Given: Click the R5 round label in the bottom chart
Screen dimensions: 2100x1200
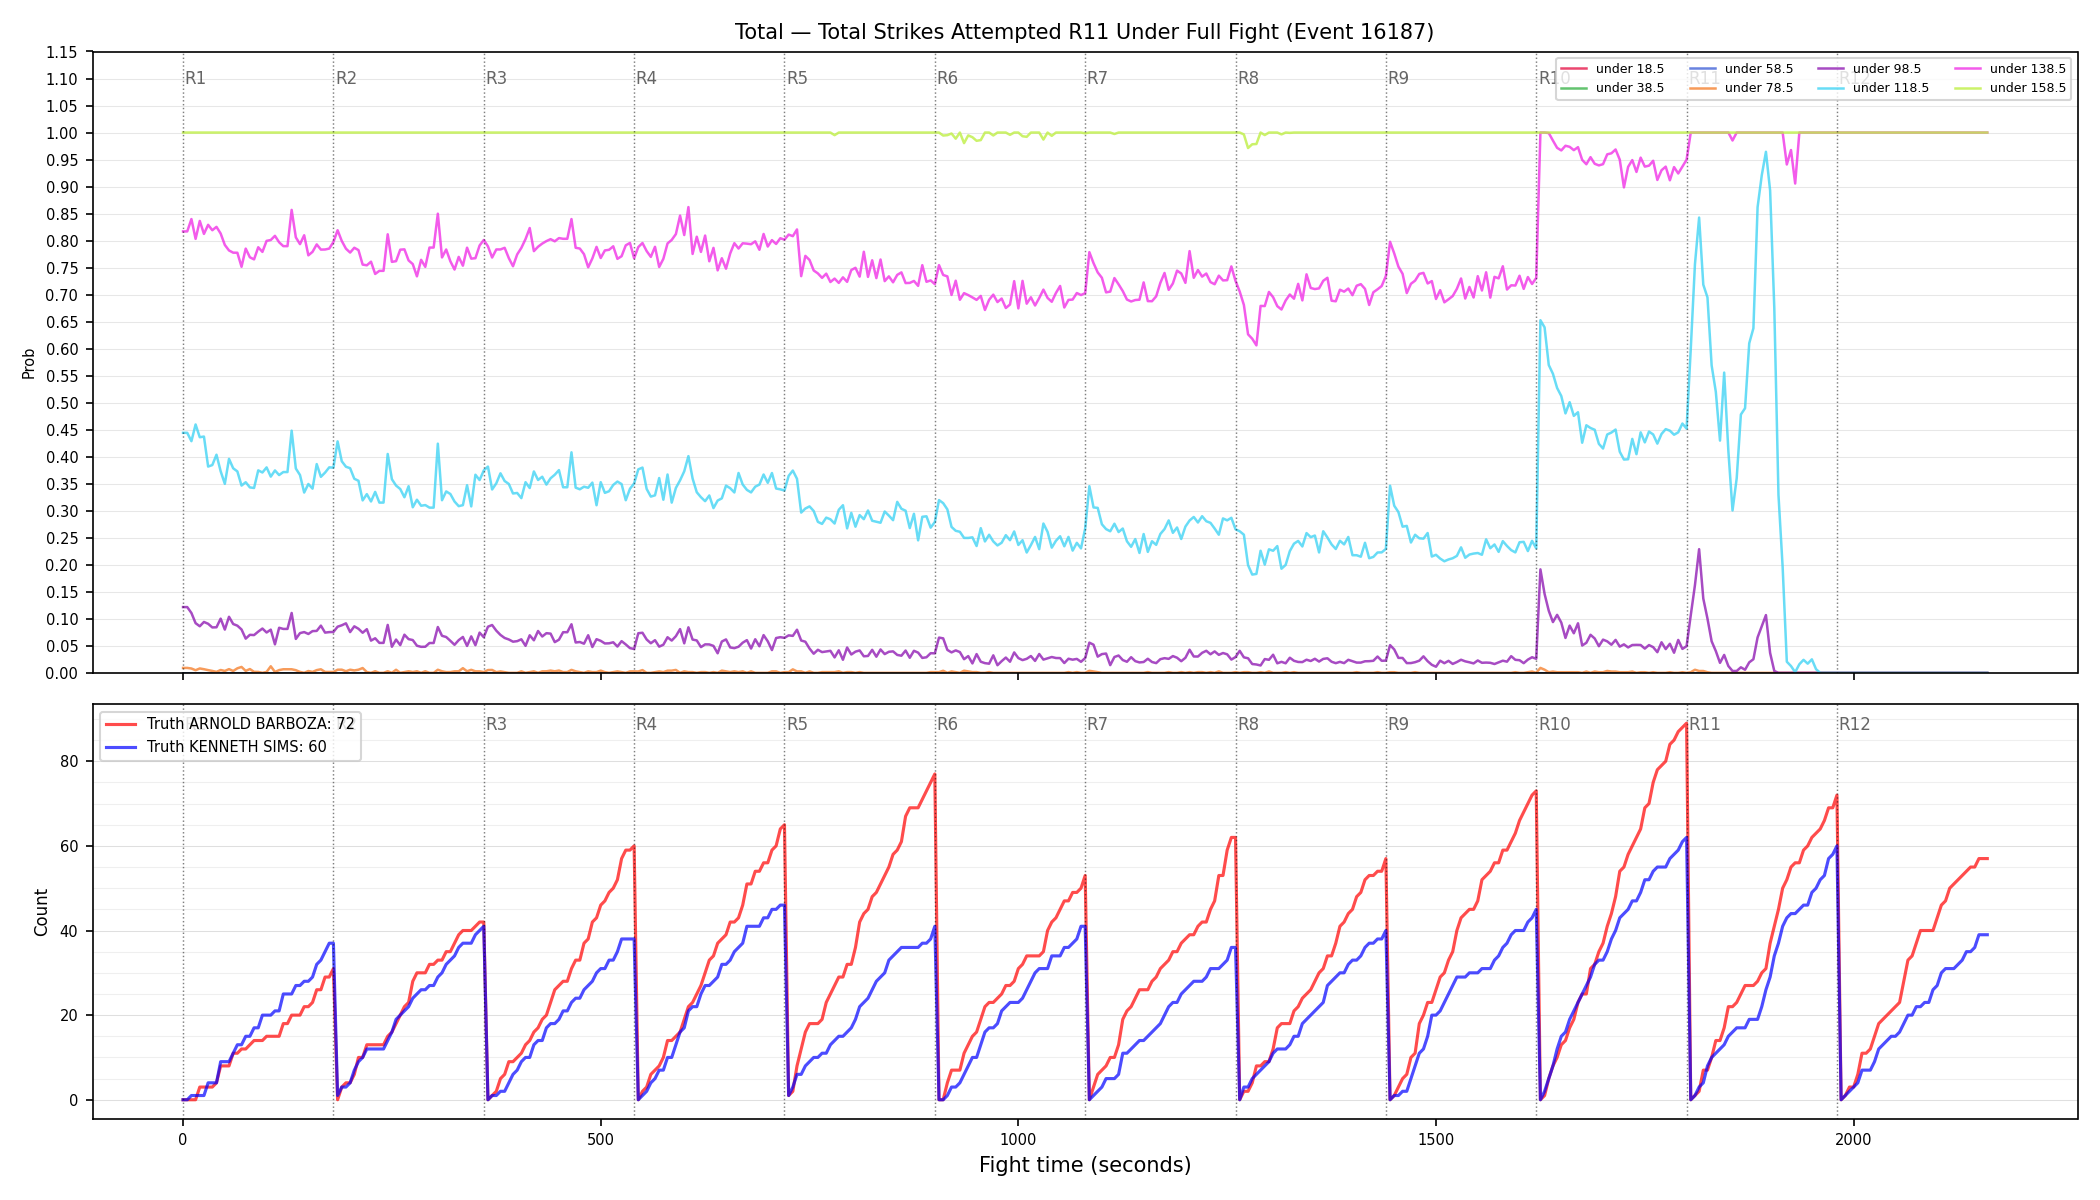Looking at the screenshot, I should click(x=797, y=724).
